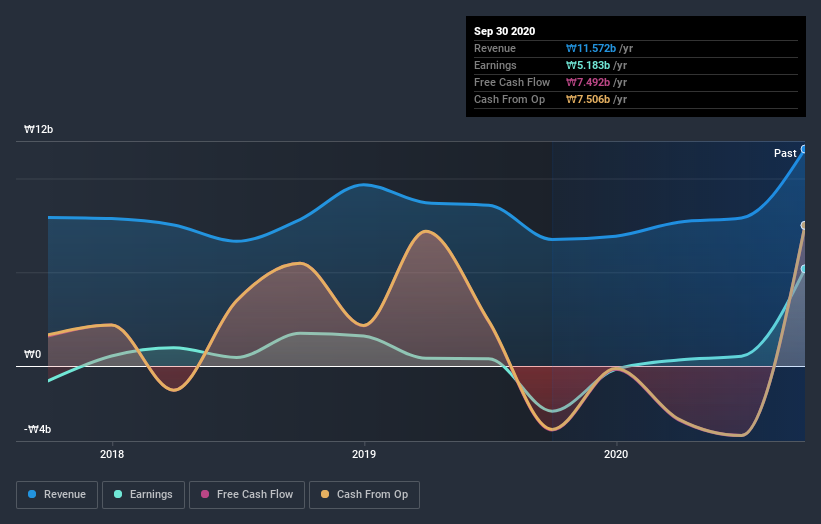Select the Revenue endpoint marker at chart edge
Image resolution: width=821 pixels, height=524 pixels.
pos(804,149)
